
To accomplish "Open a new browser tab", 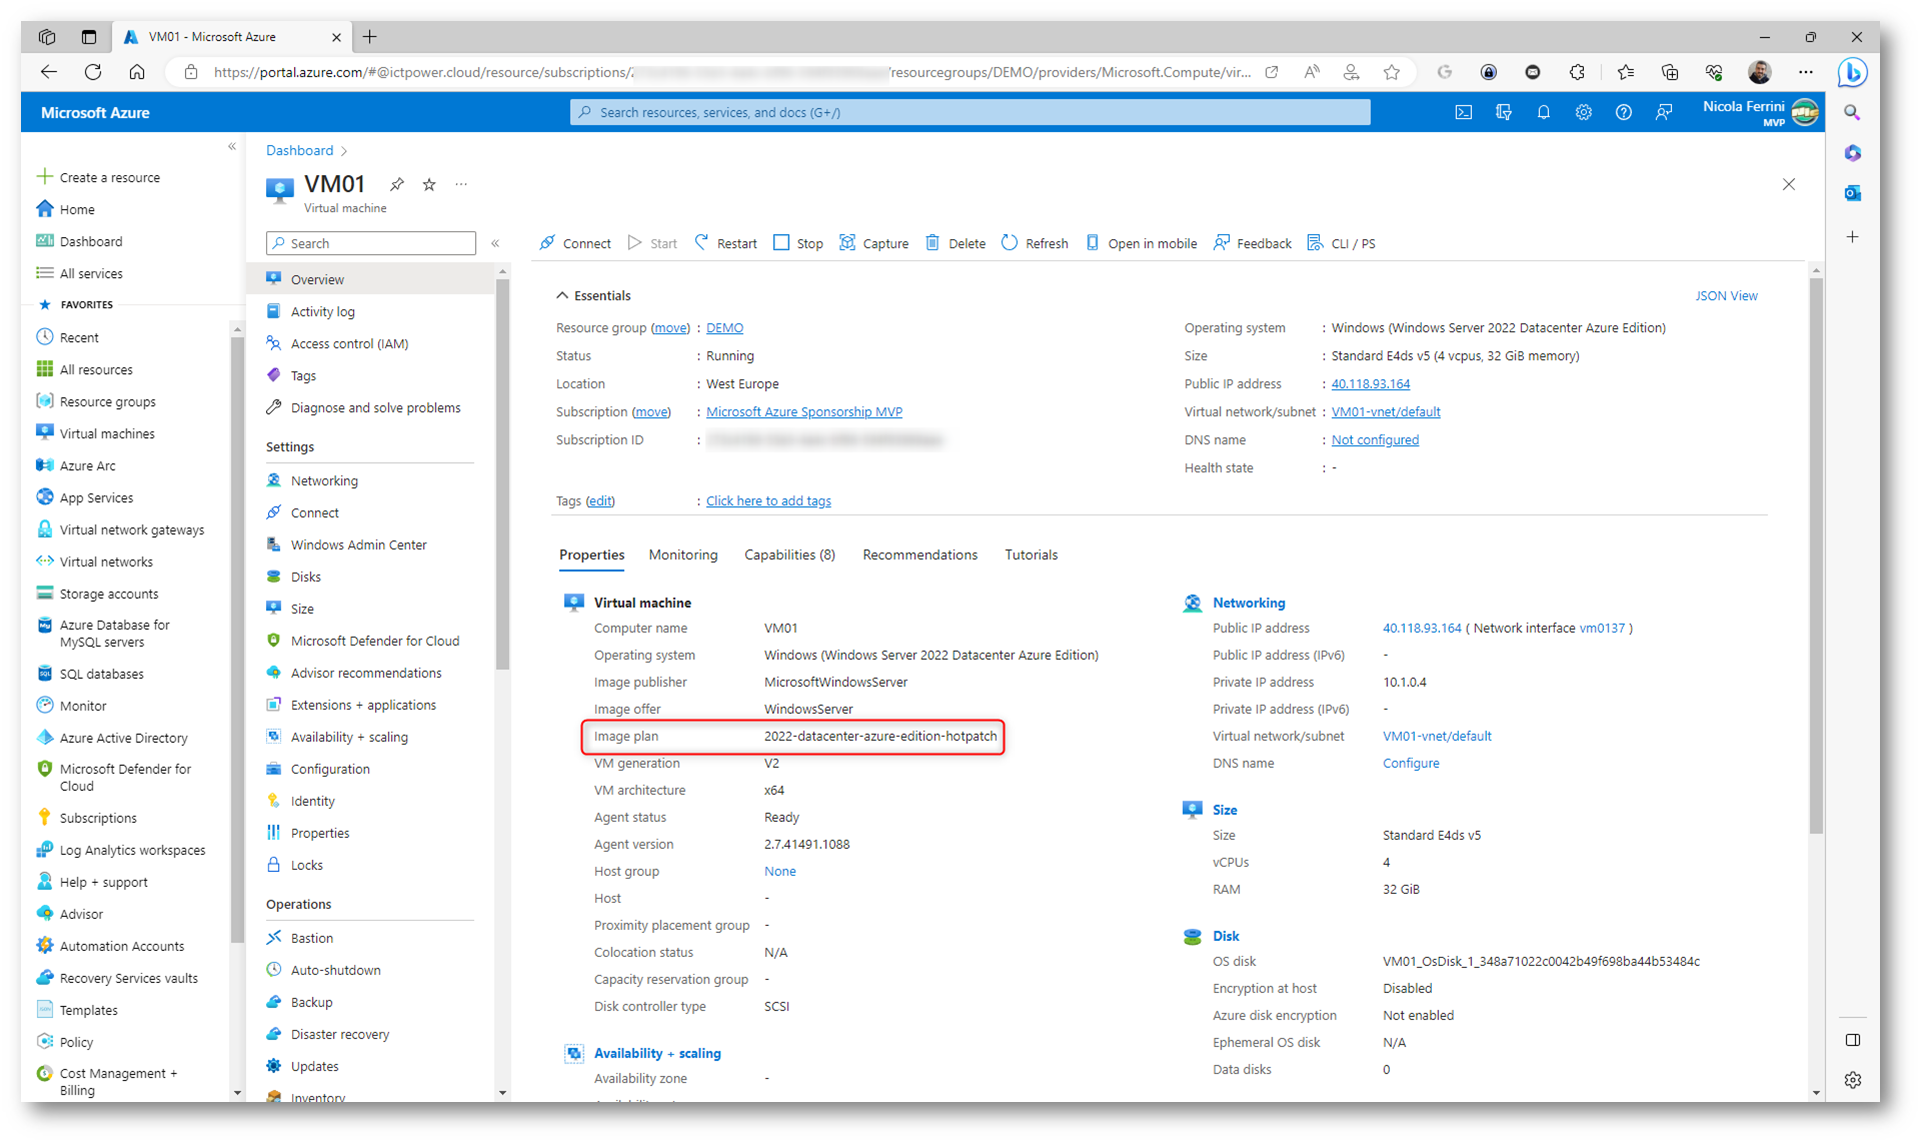I will [370, 37].
